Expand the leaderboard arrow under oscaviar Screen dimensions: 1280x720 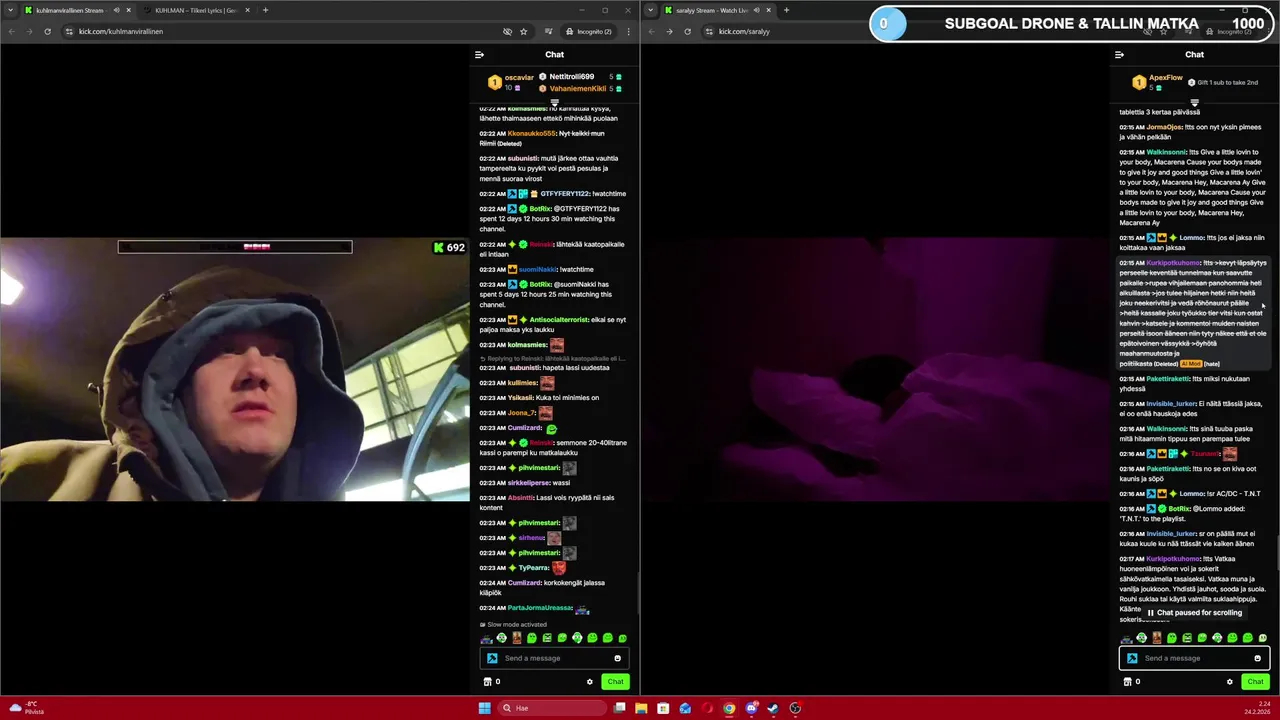click(x=555, y=102)
